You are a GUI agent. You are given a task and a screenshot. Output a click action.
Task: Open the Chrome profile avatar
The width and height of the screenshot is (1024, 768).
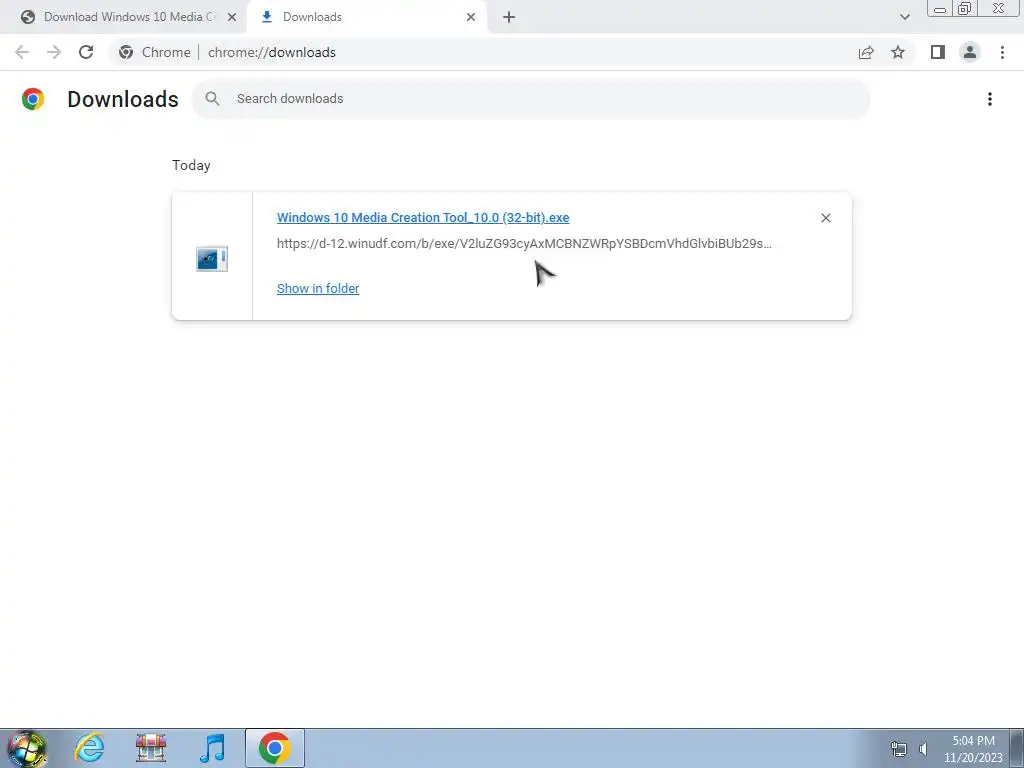click(x=970, y=52)
